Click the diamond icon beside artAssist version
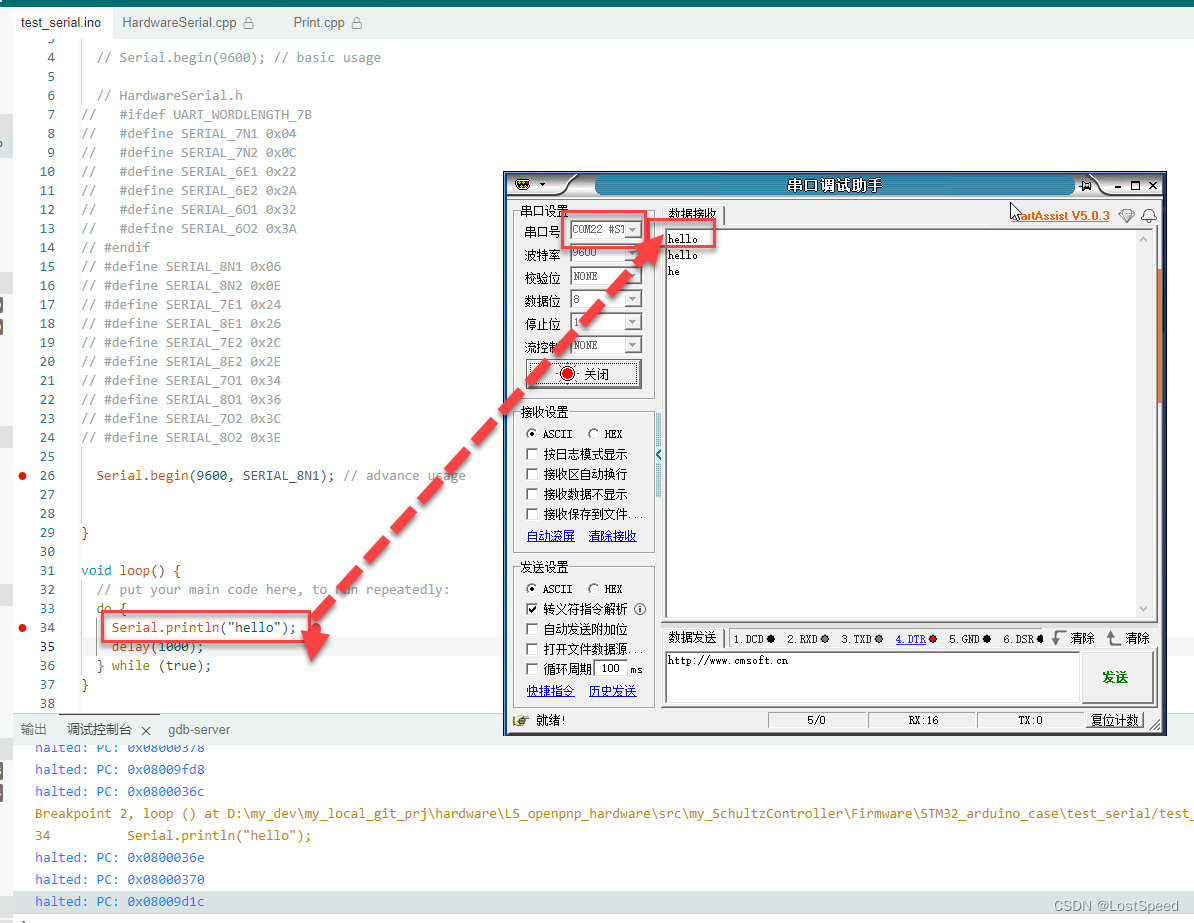The image size is (1194, 923). pos(1126,216)
